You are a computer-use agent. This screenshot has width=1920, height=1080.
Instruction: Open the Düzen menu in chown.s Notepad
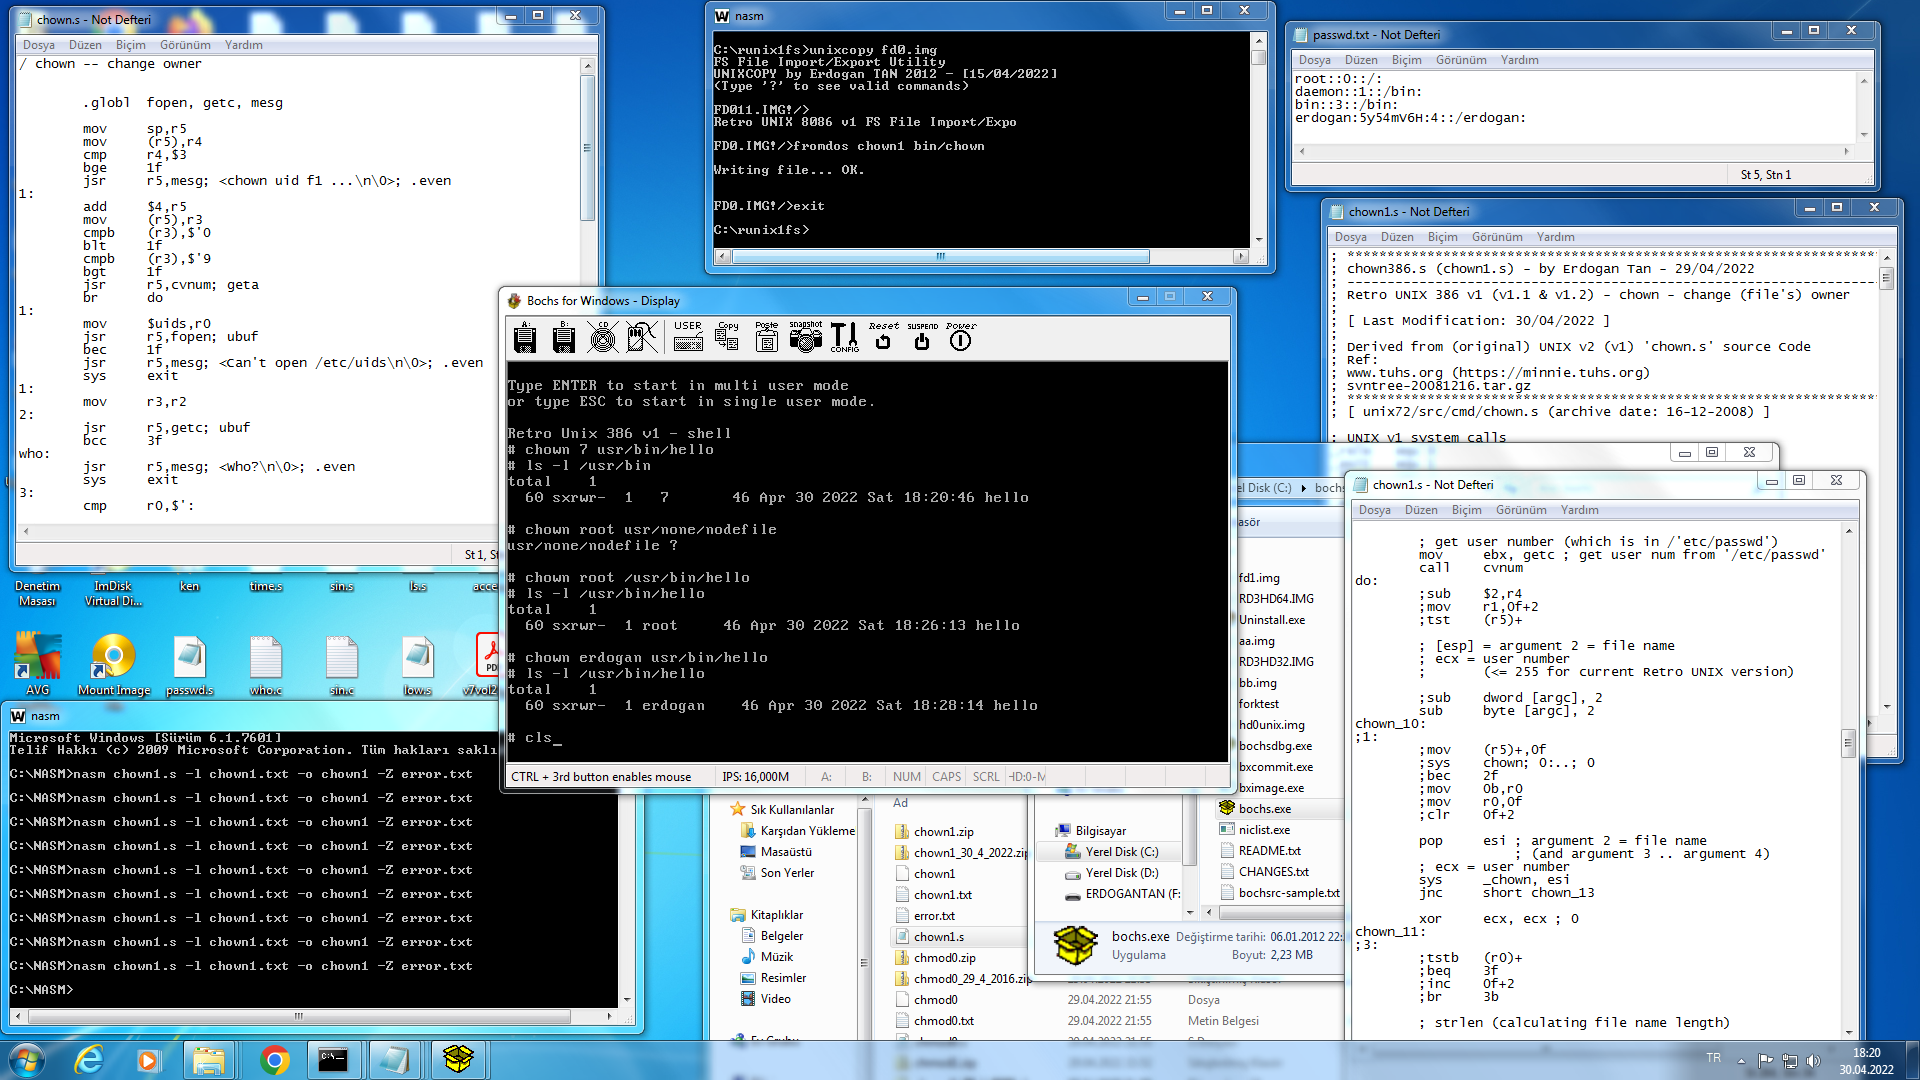tap(85, 45)
